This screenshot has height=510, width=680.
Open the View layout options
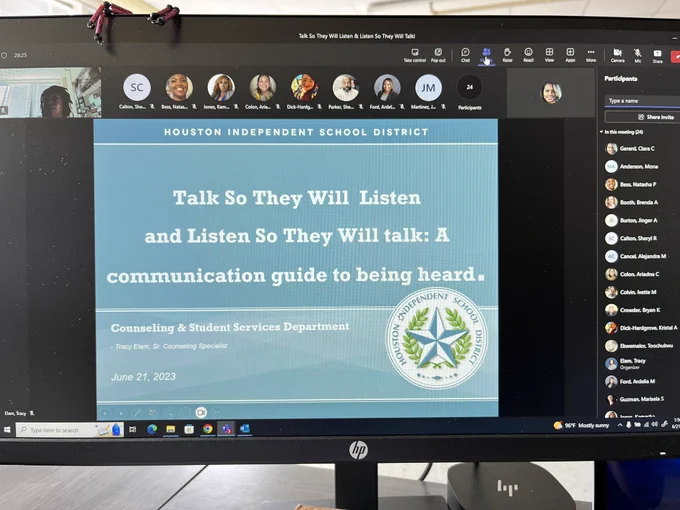coord(549,56)
